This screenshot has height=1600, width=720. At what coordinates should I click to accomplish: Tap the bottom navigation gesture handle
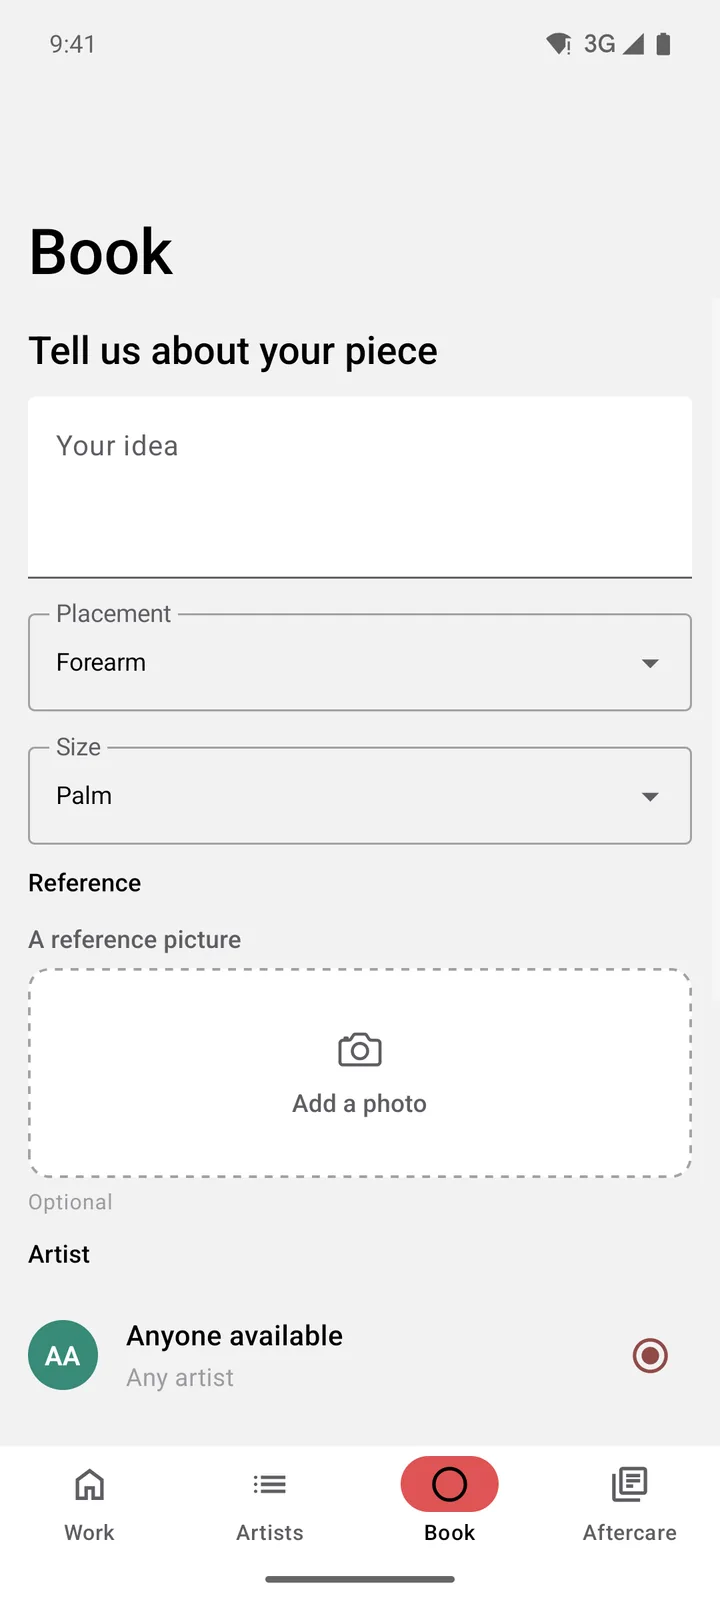pyautogui.click(x=360, y=1579)
